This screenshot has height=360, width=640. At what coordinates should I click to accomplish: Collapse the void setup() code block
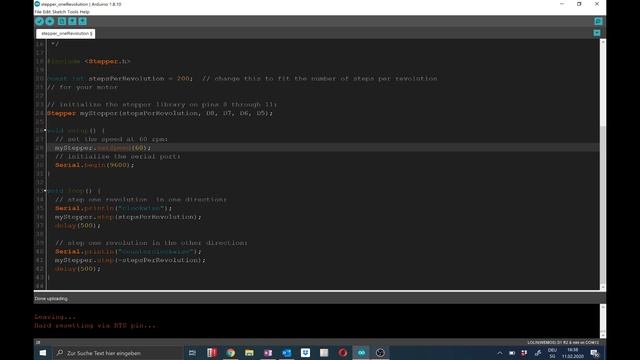pos(45,130)
